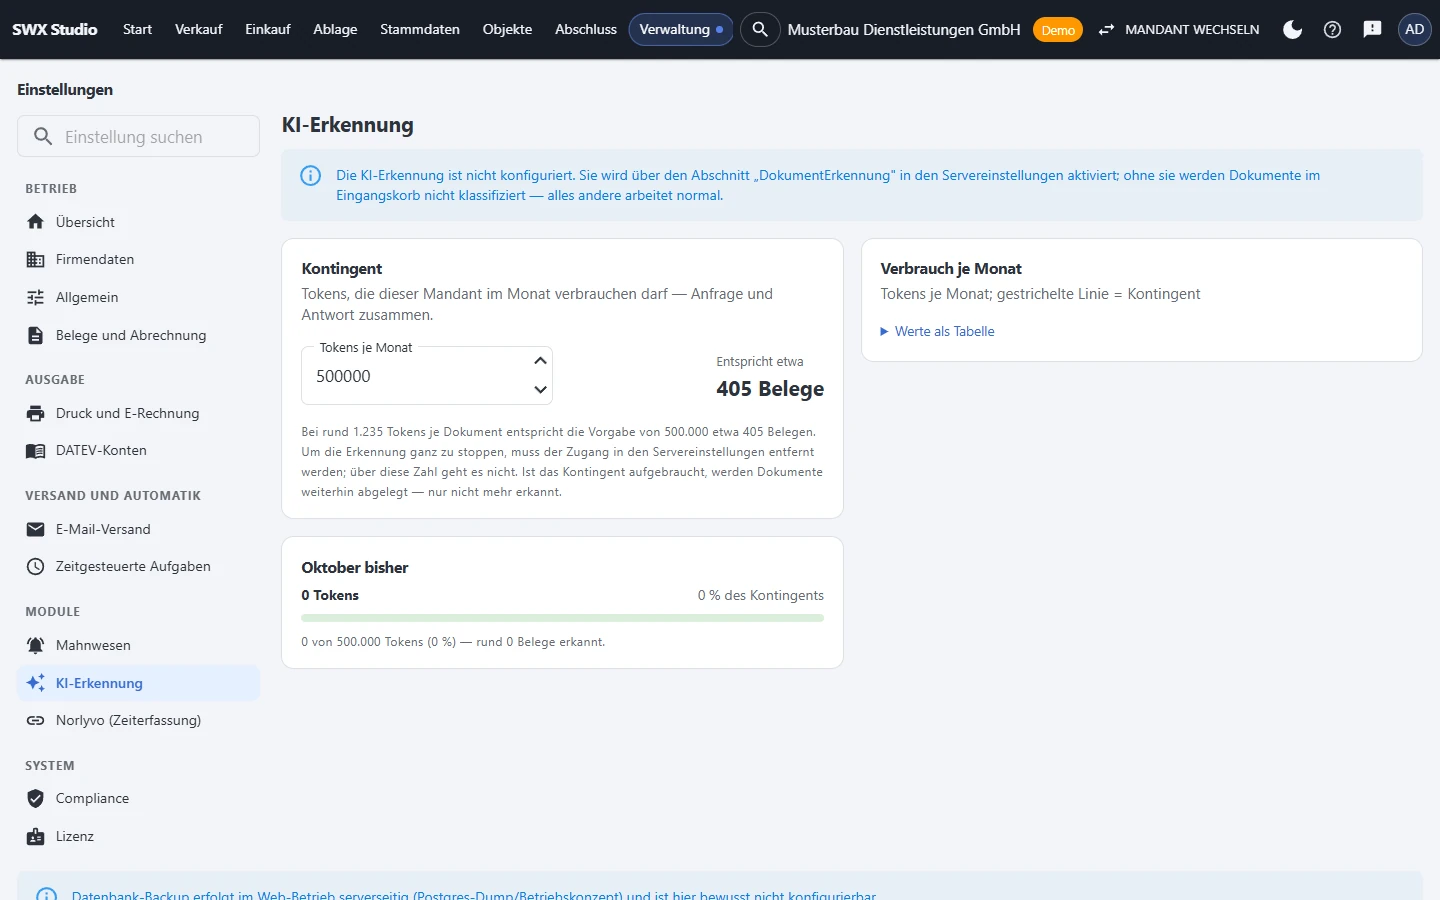This screenshot has width=1440, height=900.
Task: Click the Einstellung suchen search field
Action: click(x=138, y=136)
